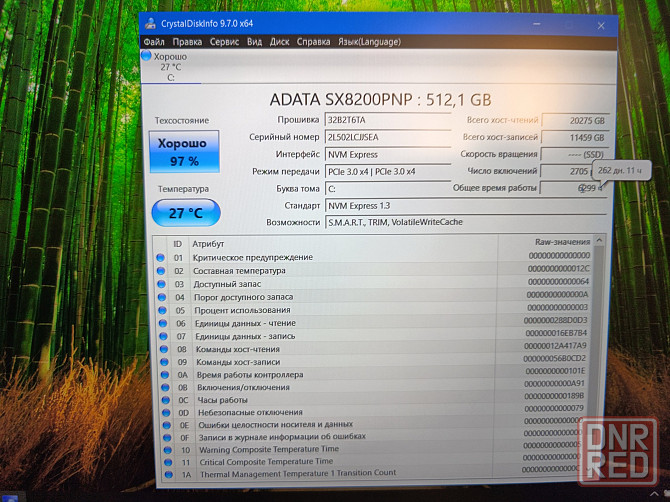
Task: Select the text 'Процент использования'
Action: click(x=242, y=310)
